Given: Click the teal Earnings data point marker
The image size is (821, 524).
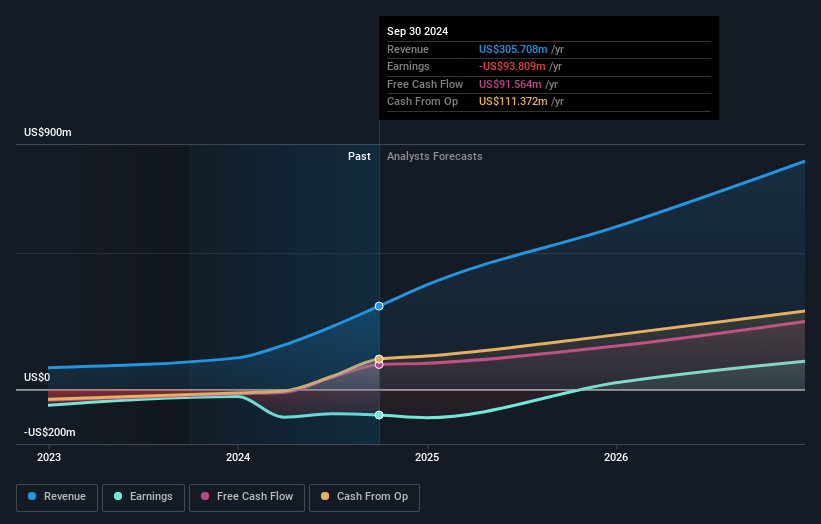Looking at the screenshot, I should (379, 415).
